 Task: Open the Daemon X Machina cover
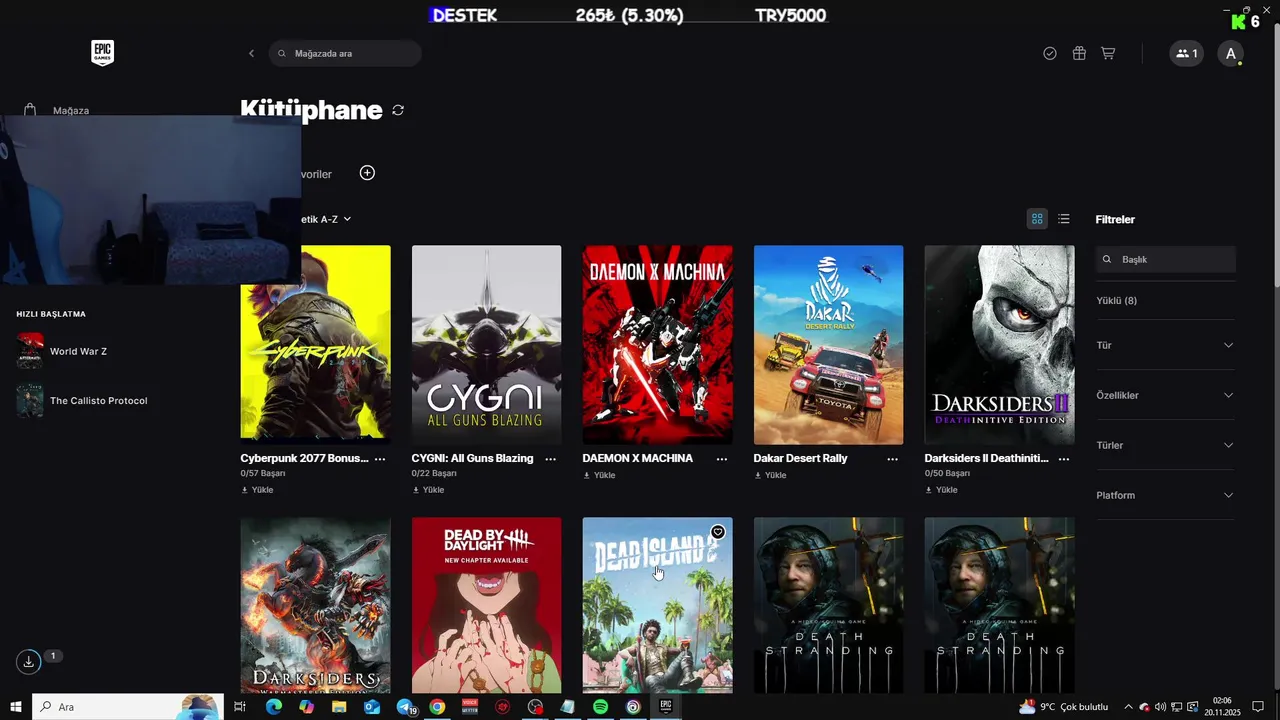pos(657,345)
